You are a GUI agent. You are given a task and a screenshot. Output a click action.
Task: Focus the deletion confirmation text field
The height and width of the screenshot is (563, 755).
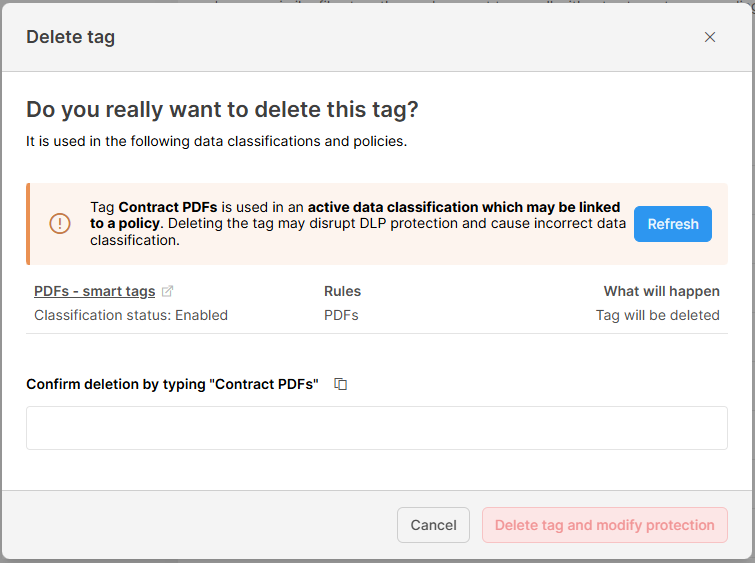(x=376, y=428)
